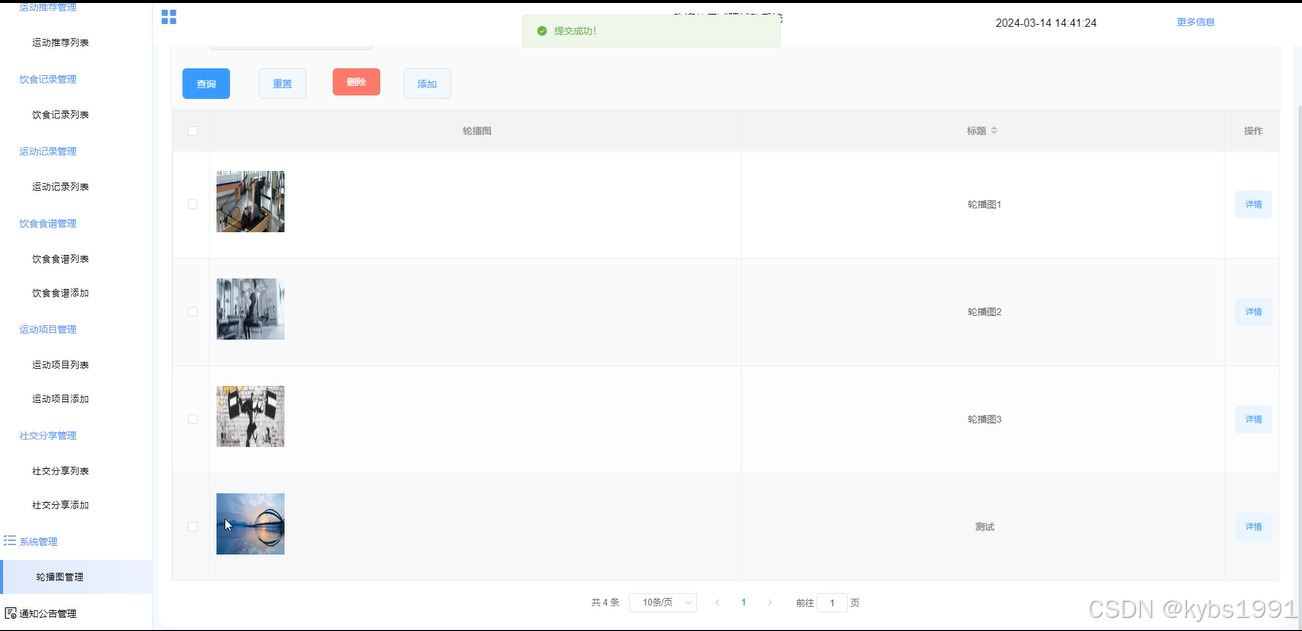Click the blue 查询 search button
This screenshot has width=1302, height=631.
coord(206,84)
